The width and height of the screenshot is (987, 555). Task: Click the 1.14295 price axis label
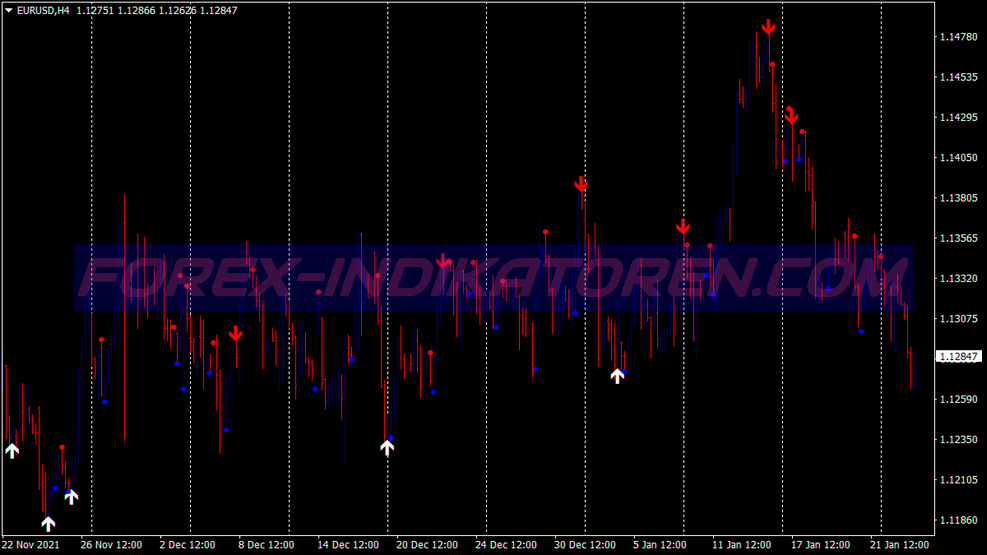tap(959, 118)
